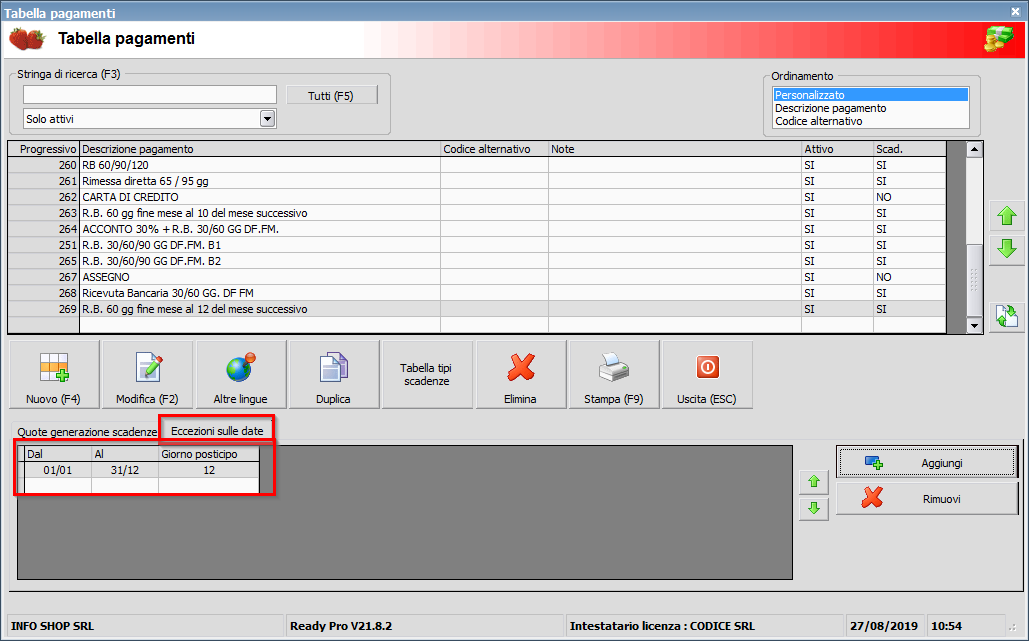Screen dimensions: 1029x641
Task: Select Ricevuta Bancaria 30/60 GG. DF FM row
Action: 477,293
